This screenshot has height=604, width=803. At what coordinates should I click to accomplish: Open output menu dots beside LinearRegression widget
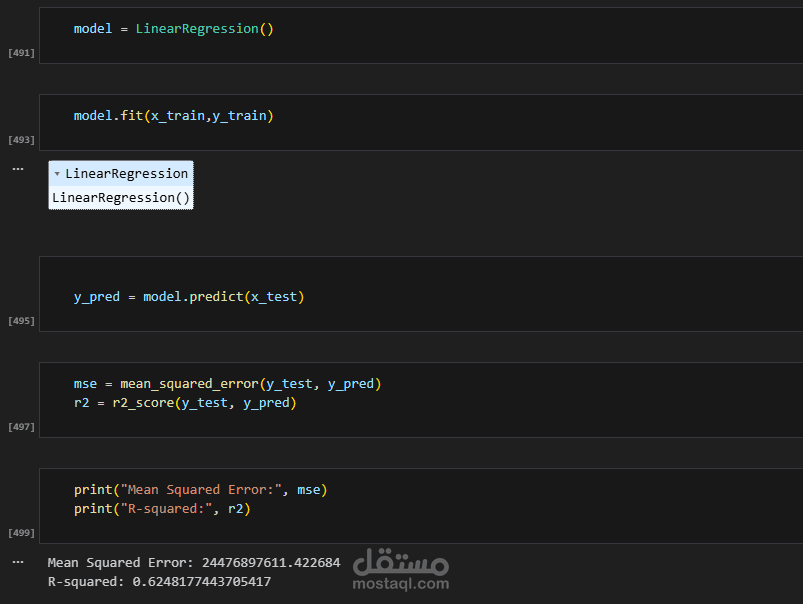(18, 169)
